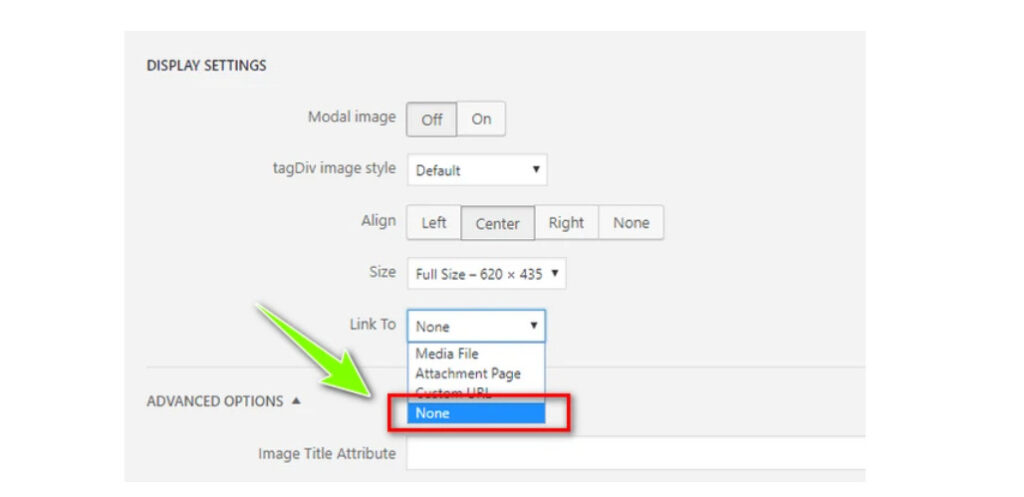Click the Image Title Attribute label
Image resolution: width=1024 pixels, height=497 pixels.
pyautogui.click(x=327, y=453)
